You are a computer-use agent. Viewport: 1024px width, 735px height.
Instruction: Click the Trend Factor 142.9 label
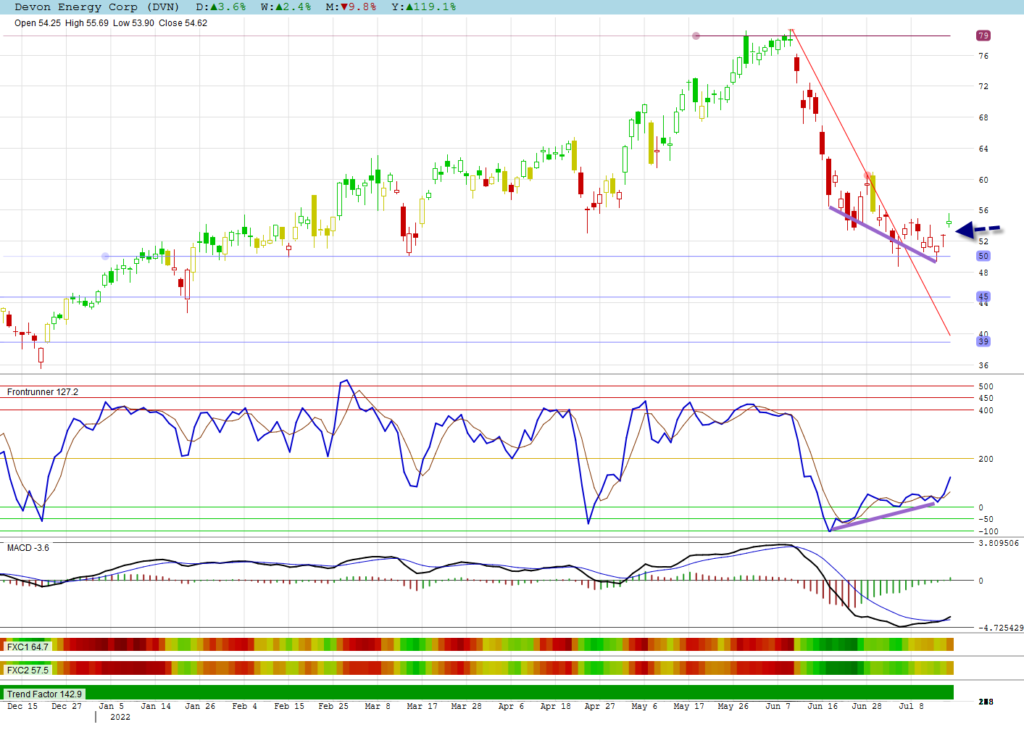tap(44, 694)
